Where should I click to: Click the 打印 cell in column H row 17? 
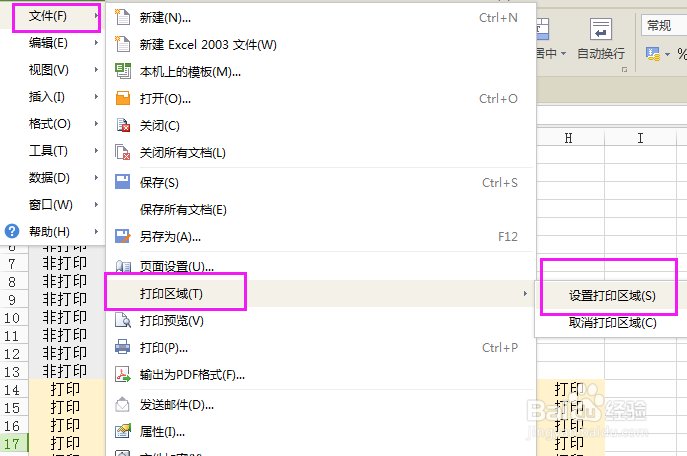[570, 443]
